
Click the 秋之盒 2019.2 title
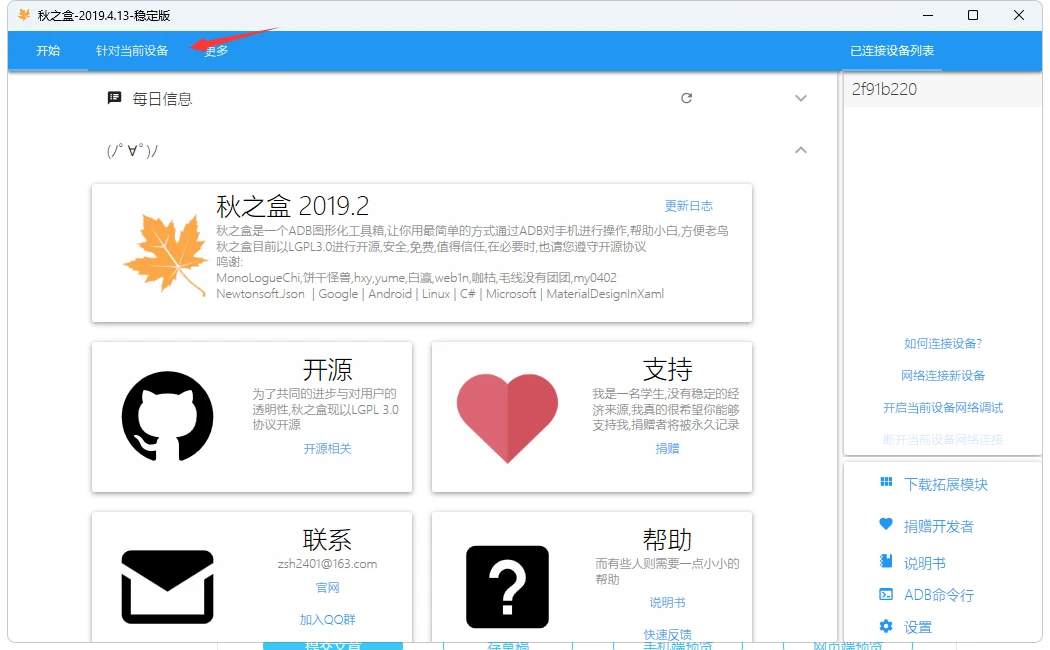pos(293,206)
